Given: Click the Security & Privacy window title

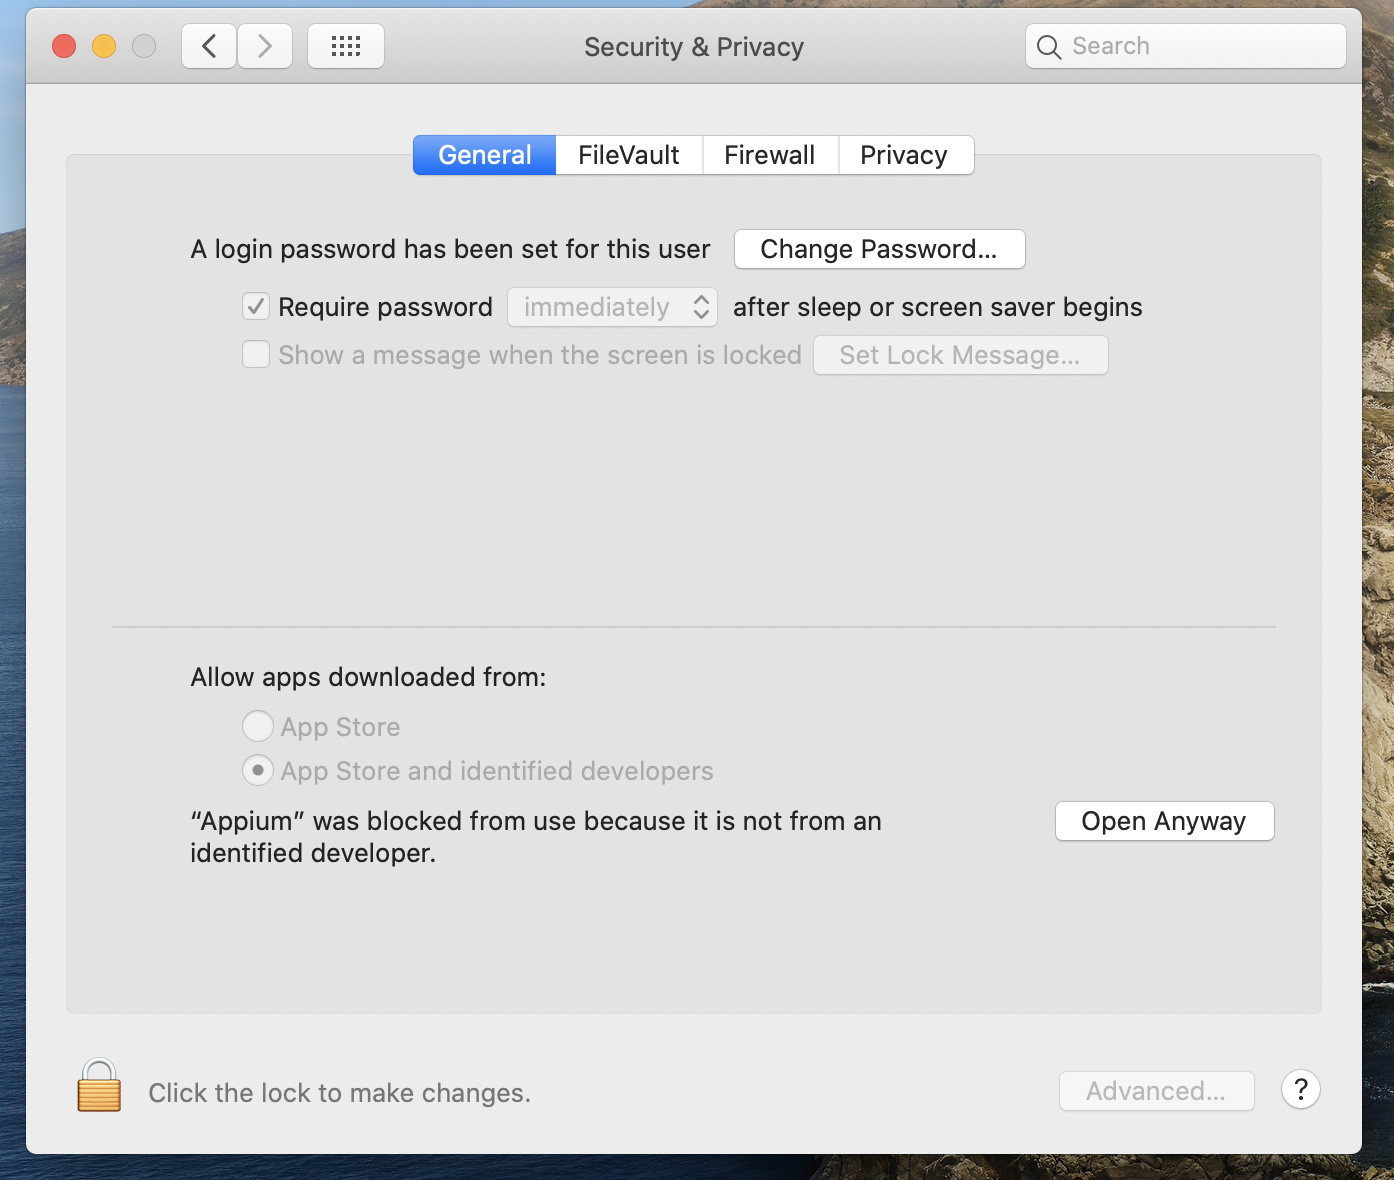Looking at the screenshot, I should (x=694, y=47).
